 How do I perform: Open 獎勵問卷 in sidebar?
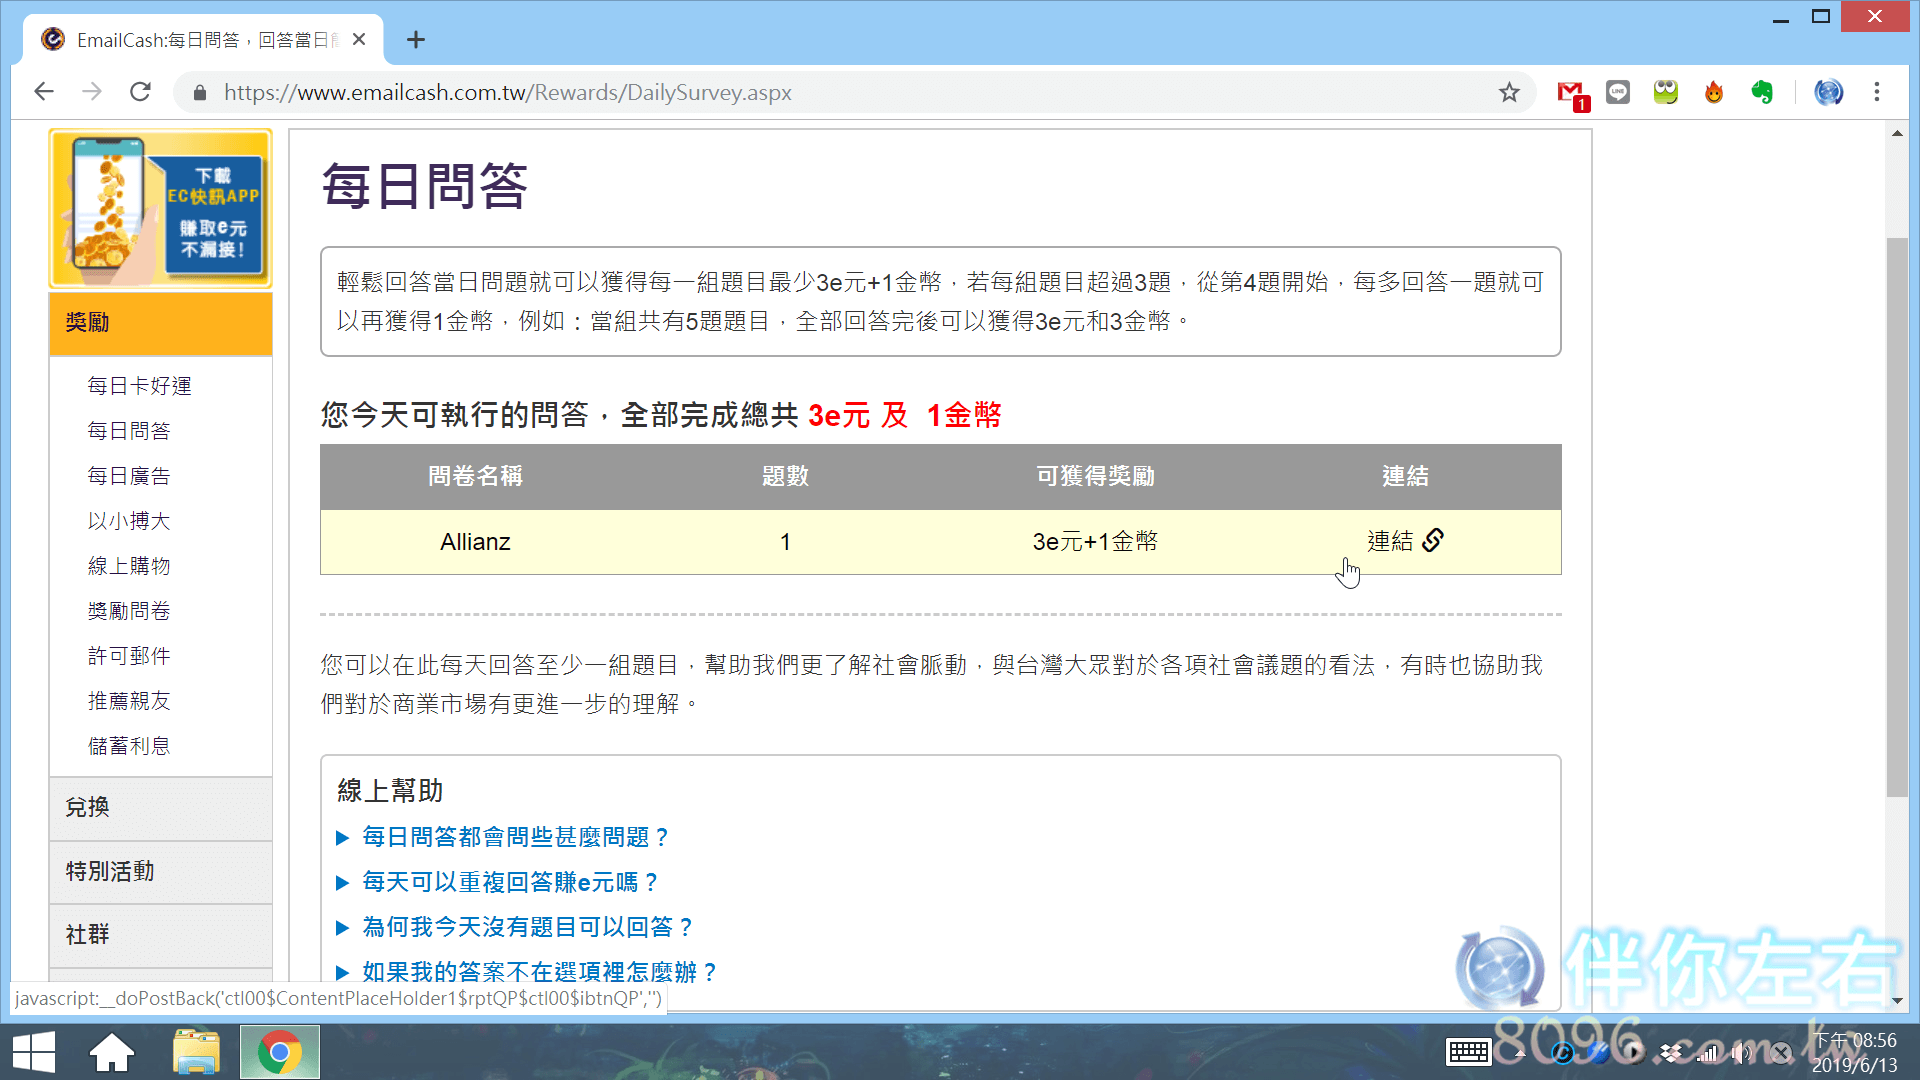tap(129, 611)
